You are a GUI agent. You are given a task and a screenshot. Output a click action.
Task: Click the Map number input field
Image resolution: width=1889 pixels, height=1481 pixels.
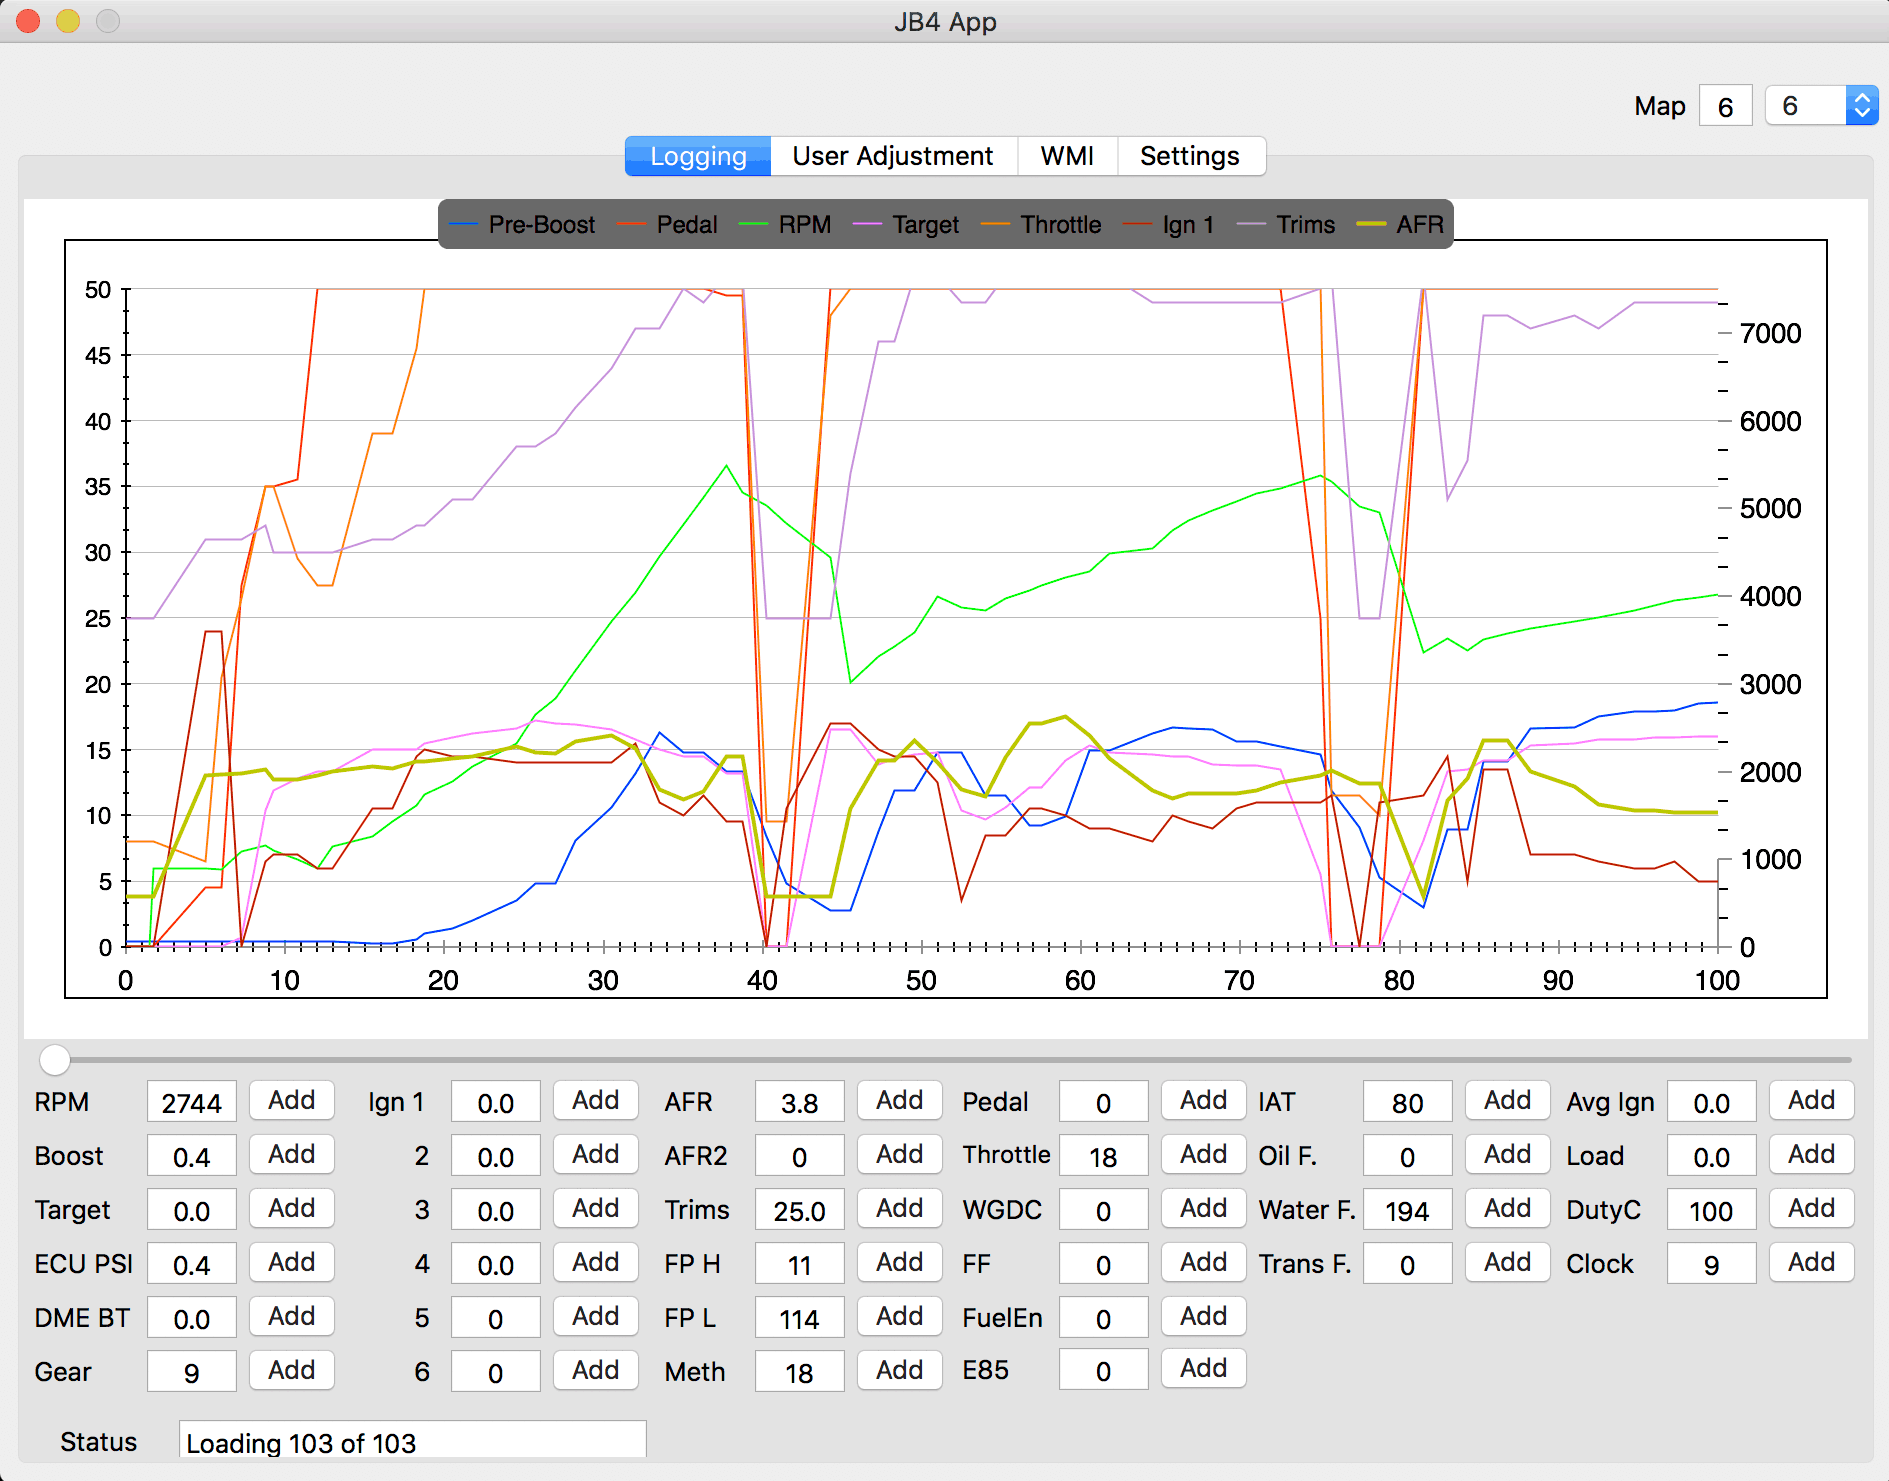(1725, 107)
